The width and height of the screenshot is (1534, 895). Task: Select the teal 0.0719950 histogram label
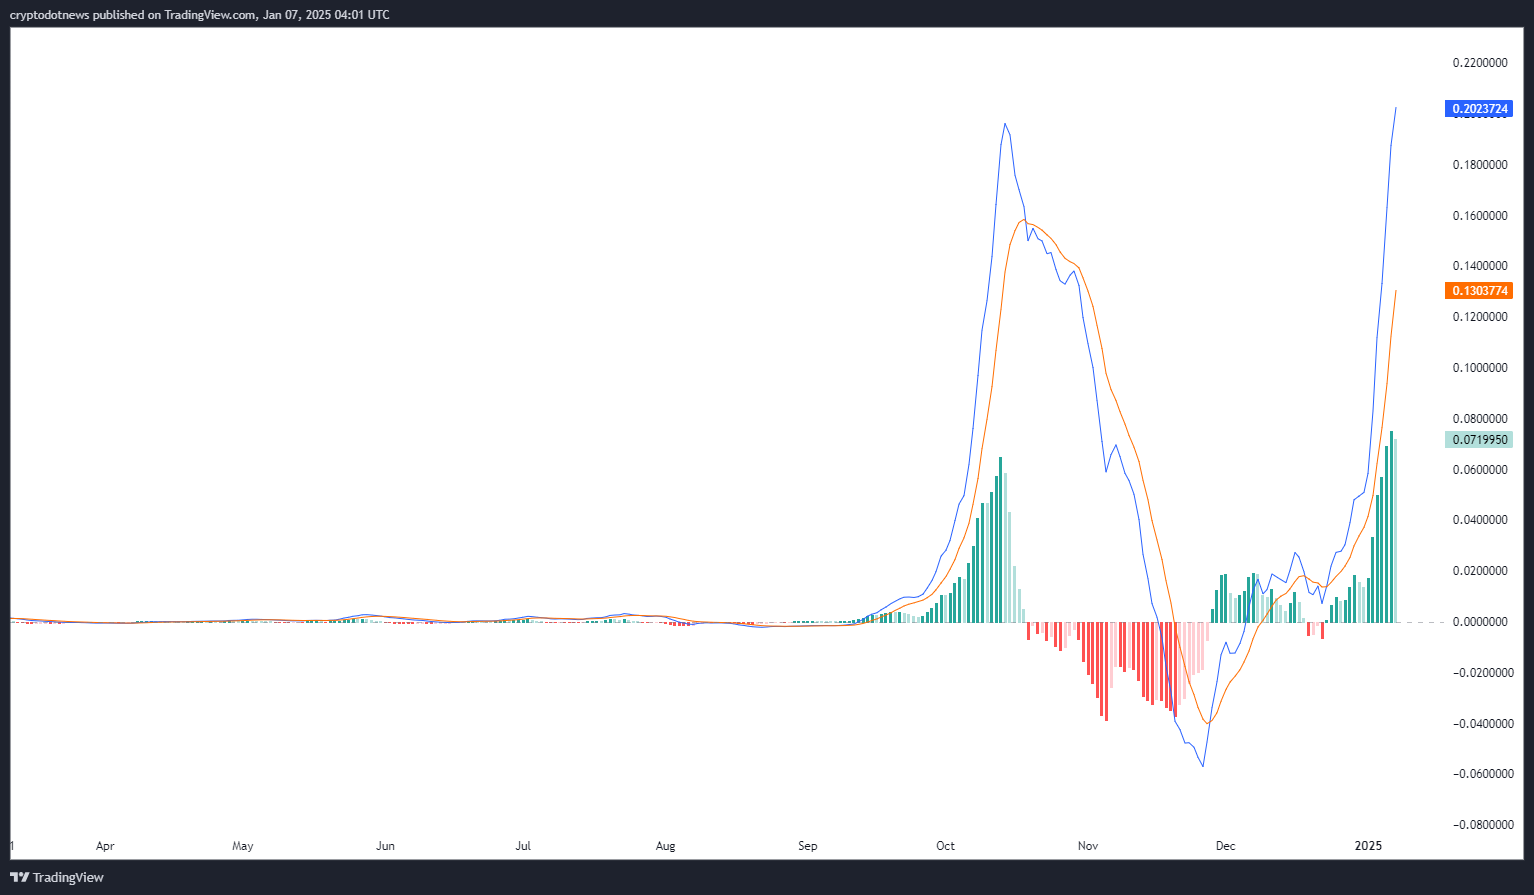[x=1479, y=440]
